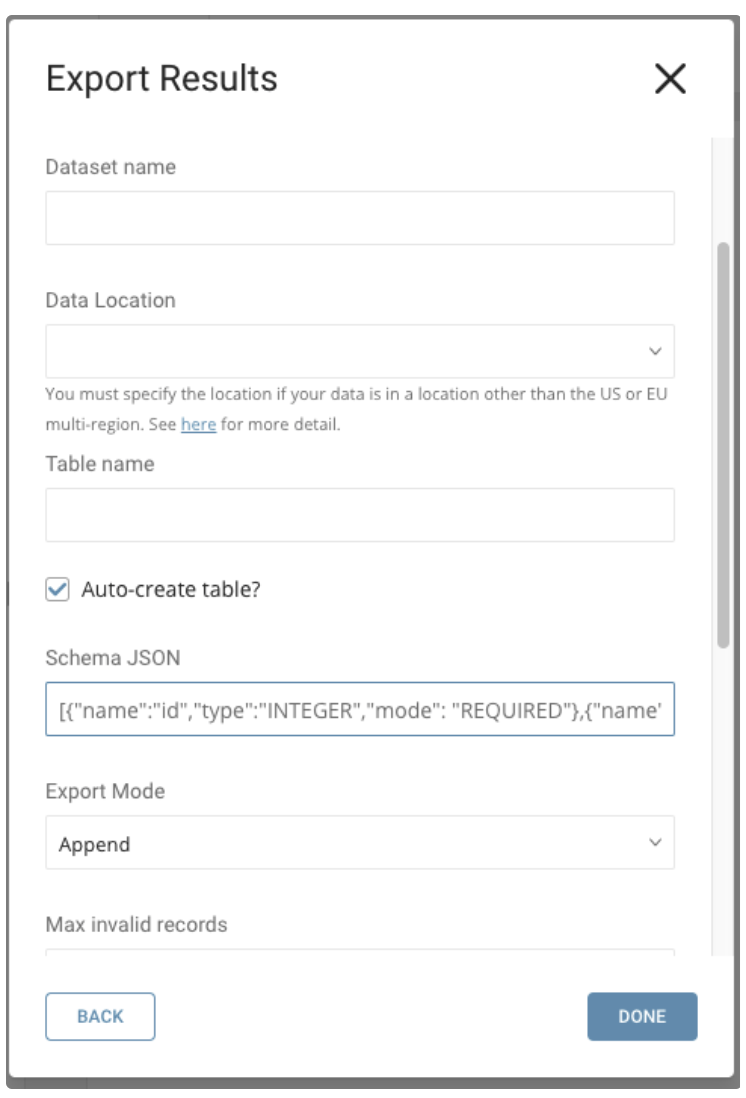The height and width of the screenshot is (1098, 746).
Task: Select the Max invalid records field
Action: 359,952
